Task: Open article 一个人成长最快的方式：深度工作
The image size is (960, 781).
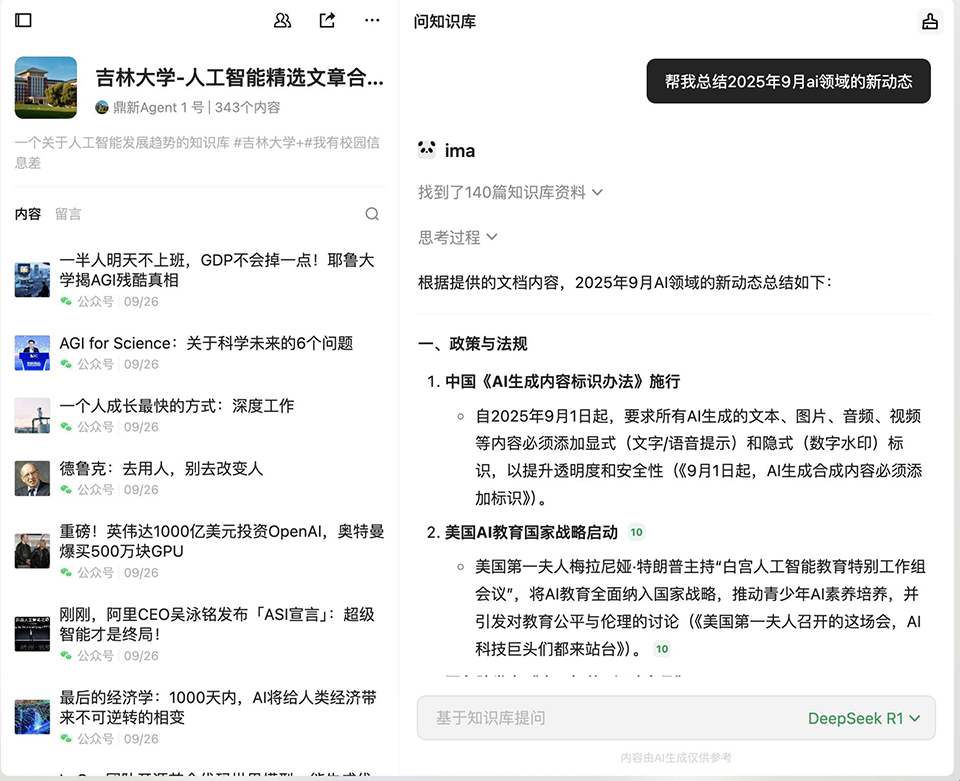Action: 176,406
